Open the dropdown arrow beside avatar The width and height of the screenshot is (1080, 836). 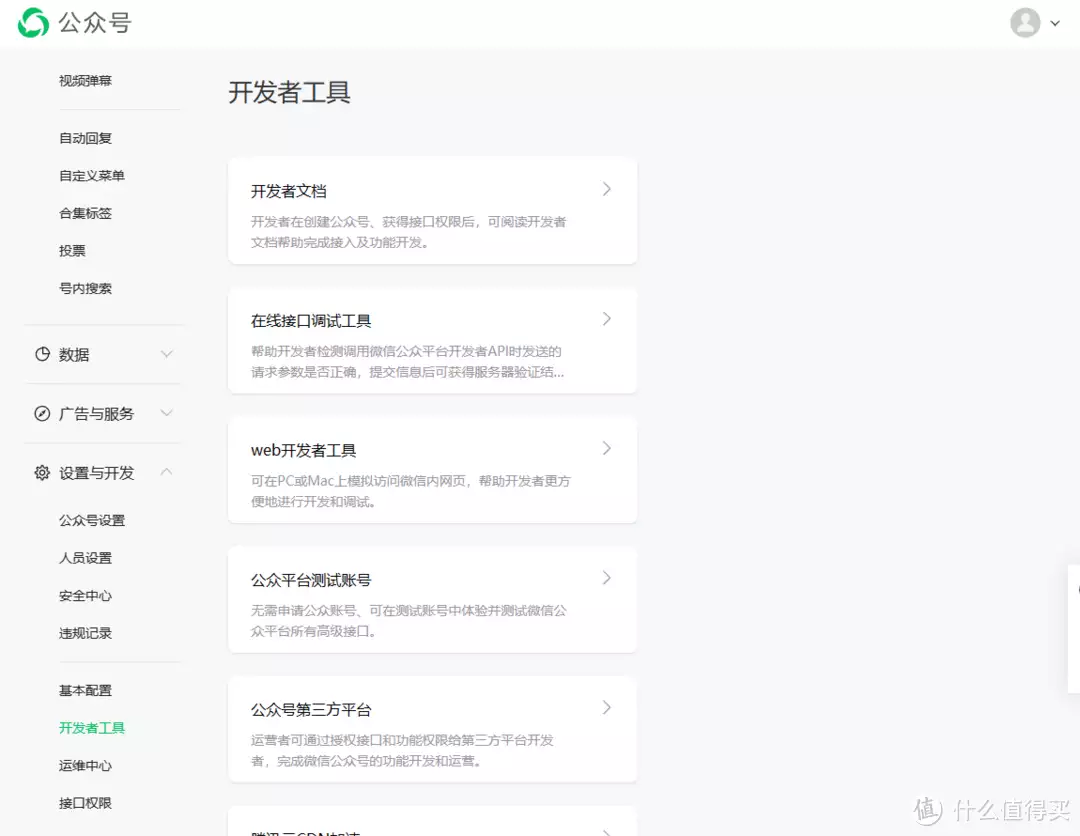tap(1055, 24)
